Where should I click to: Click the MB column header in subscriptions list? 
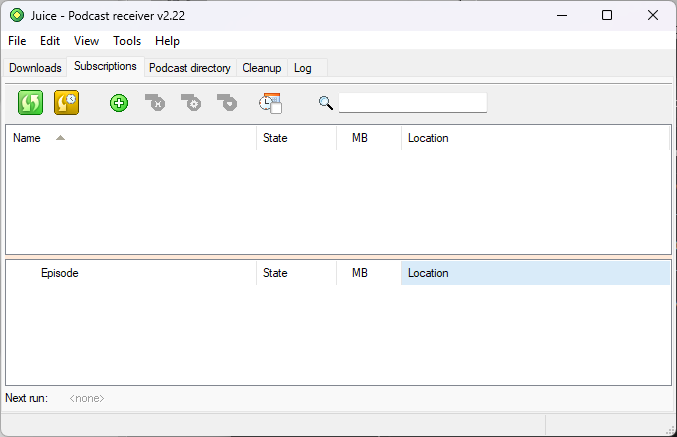point(360,138)
